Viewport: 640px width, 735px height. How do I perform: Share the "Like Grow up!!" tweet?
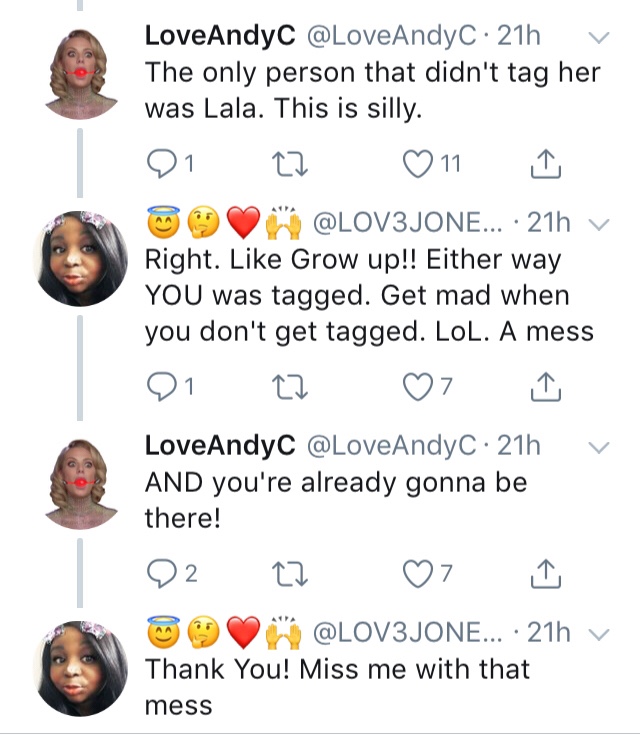pyautogui.click(x=541, y=384)
